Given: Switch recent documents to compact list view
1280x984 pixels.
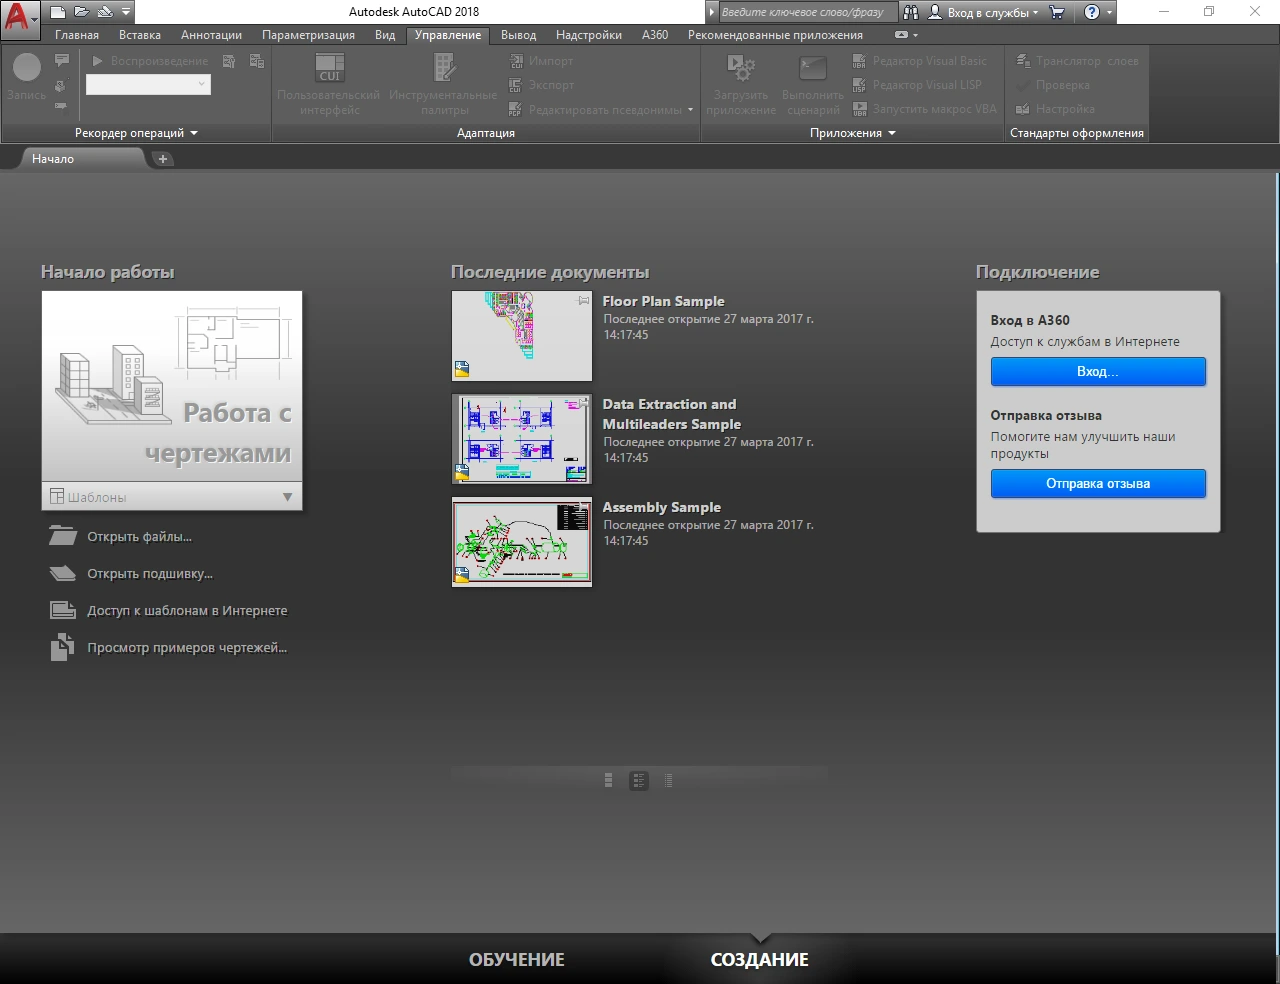Looking at the screenshot, I should 669,781.
